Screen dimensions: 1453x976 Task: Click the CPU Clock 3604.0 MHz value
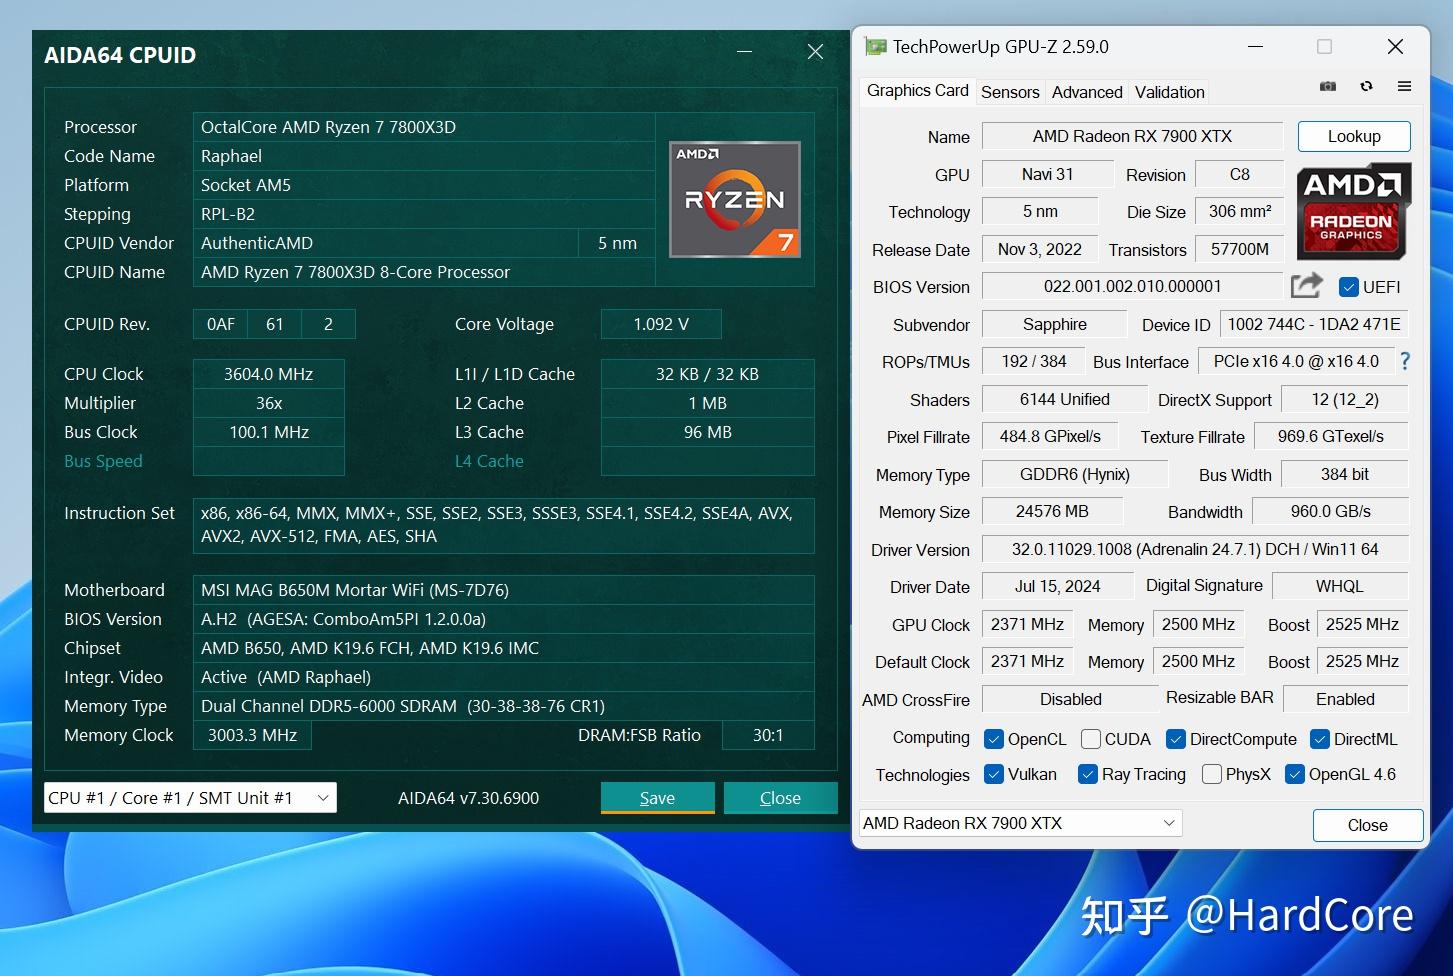(x=269, y=374)
